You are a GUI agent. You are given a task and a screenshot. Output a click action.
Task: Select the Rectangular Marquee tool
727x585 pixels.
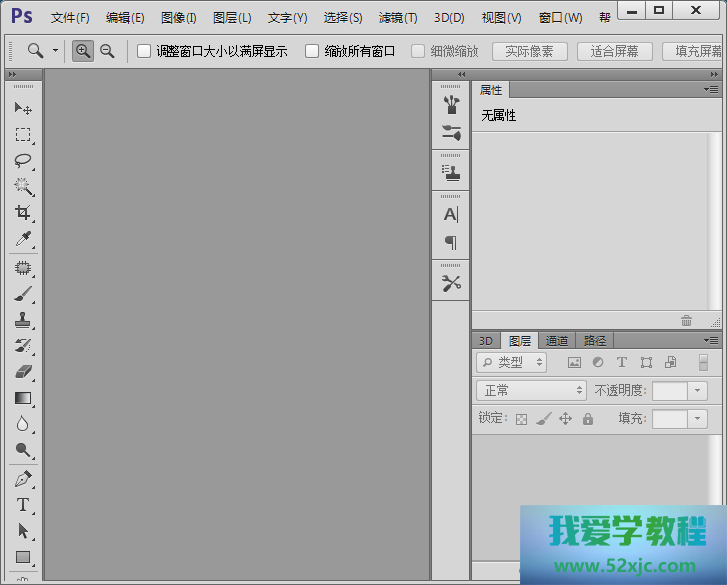23,134
